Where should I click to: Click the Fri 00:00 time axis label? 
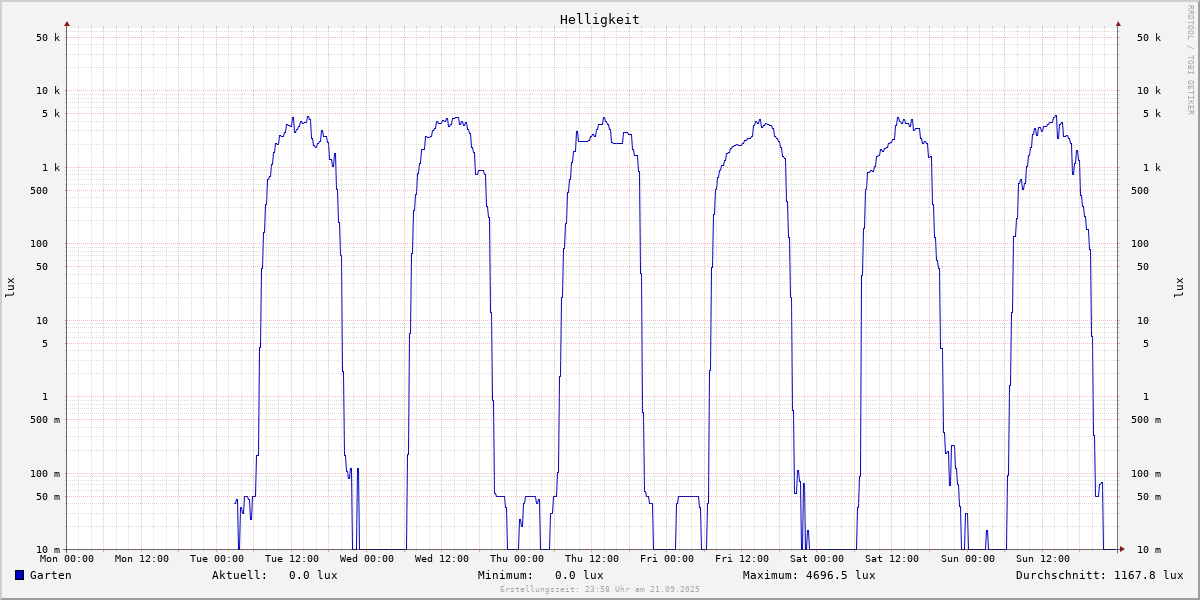pyautogui.click(x=667, y=559)
